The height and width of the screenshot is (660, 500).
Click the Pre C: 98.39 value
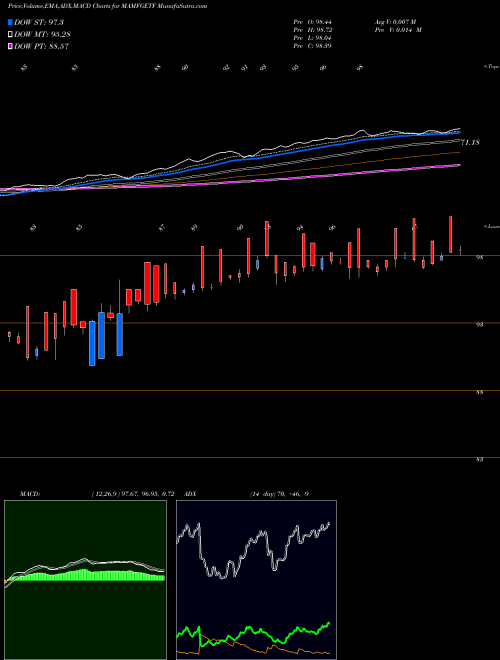(312, 46)
